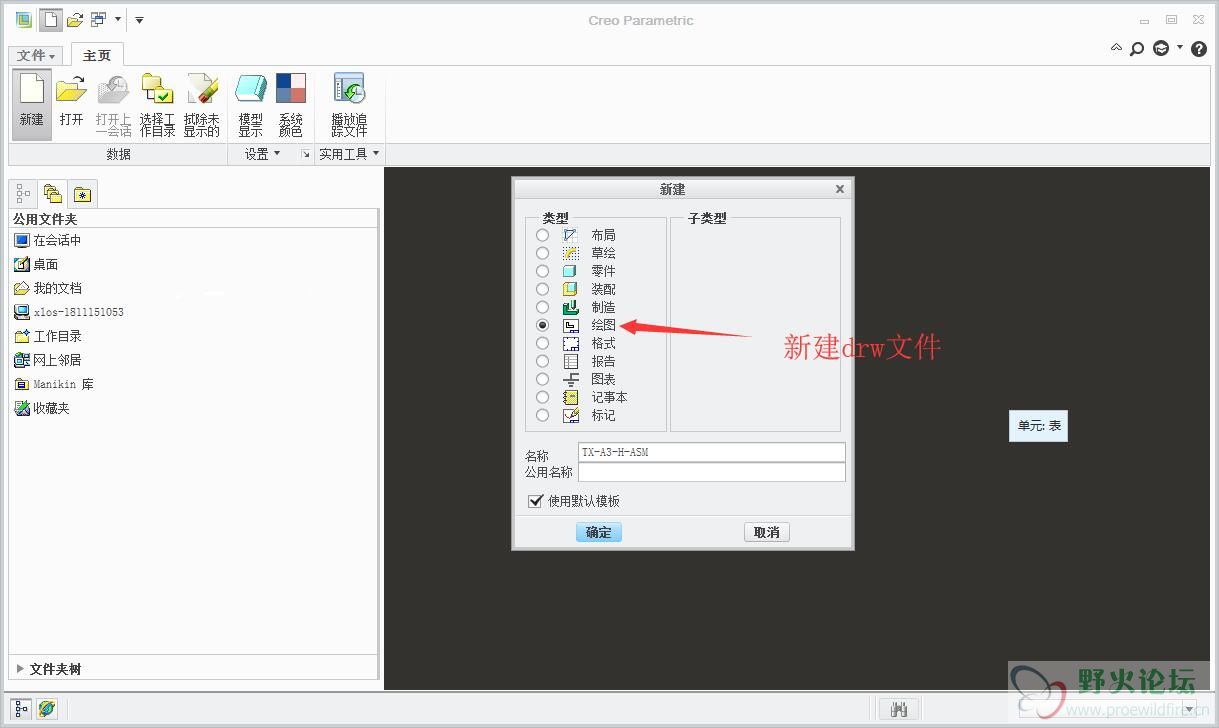Click the quick-access windows switch icon
The image size is (1219, 728).
[98, 20]
